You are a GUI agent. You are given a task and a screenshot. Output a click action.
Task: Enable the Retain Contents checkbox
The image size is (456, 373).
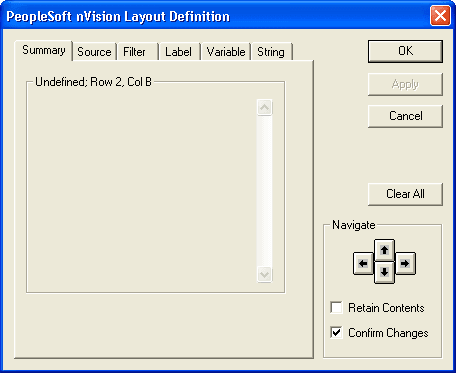pos(336,308)
